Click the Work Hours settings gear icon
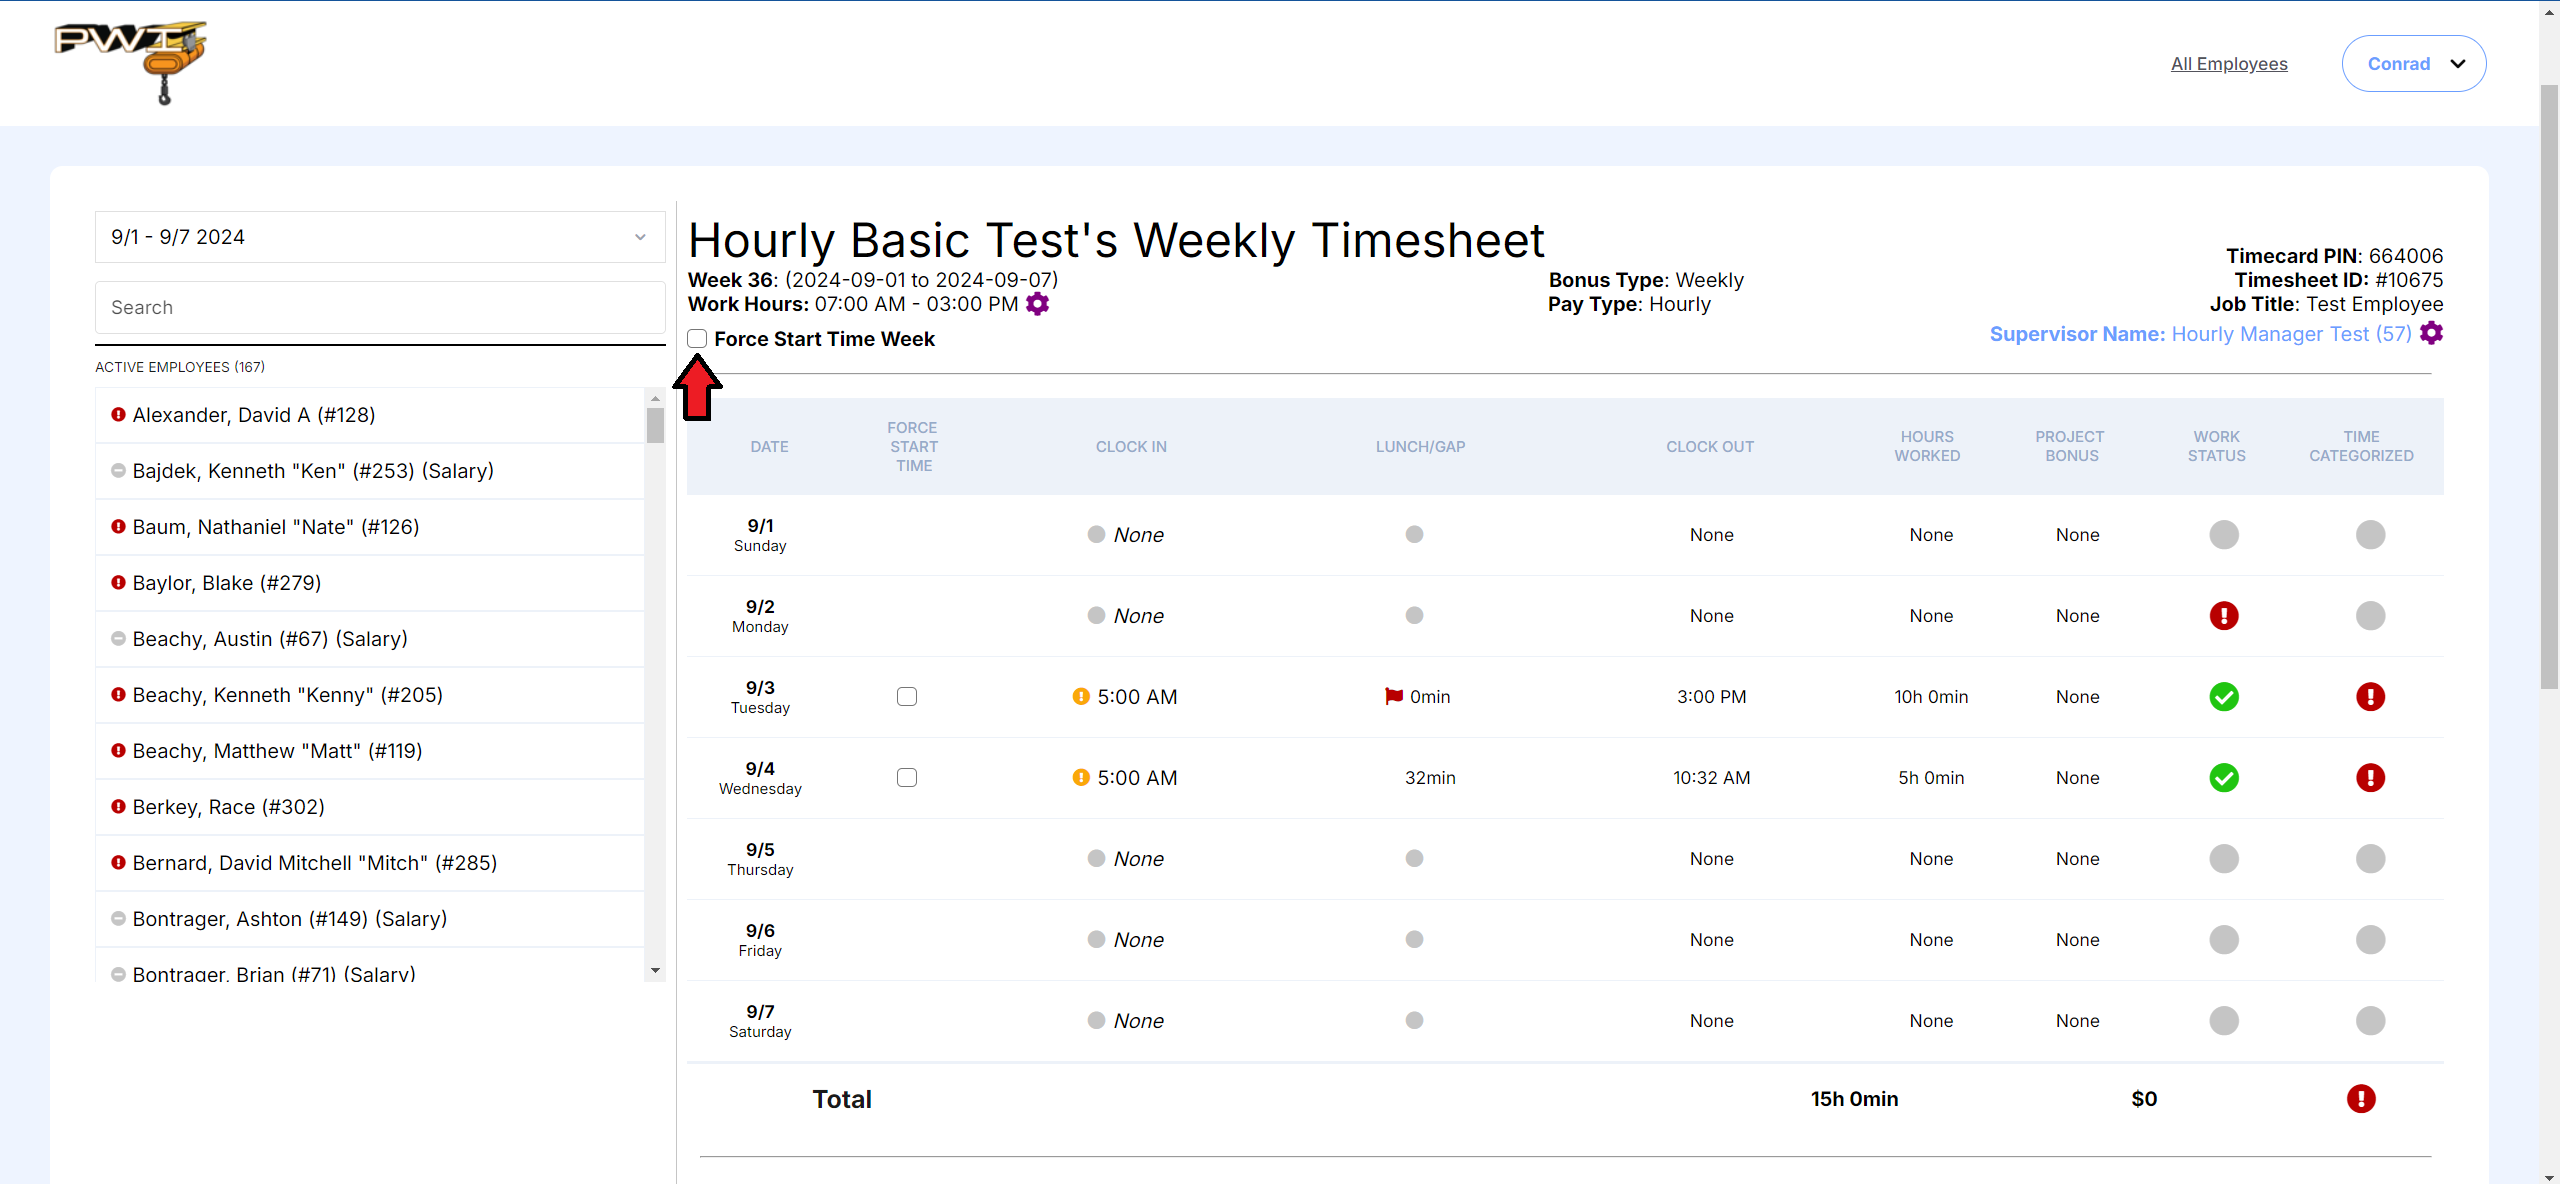This screenshot has width=2560, height=1184. [1037, 304]
